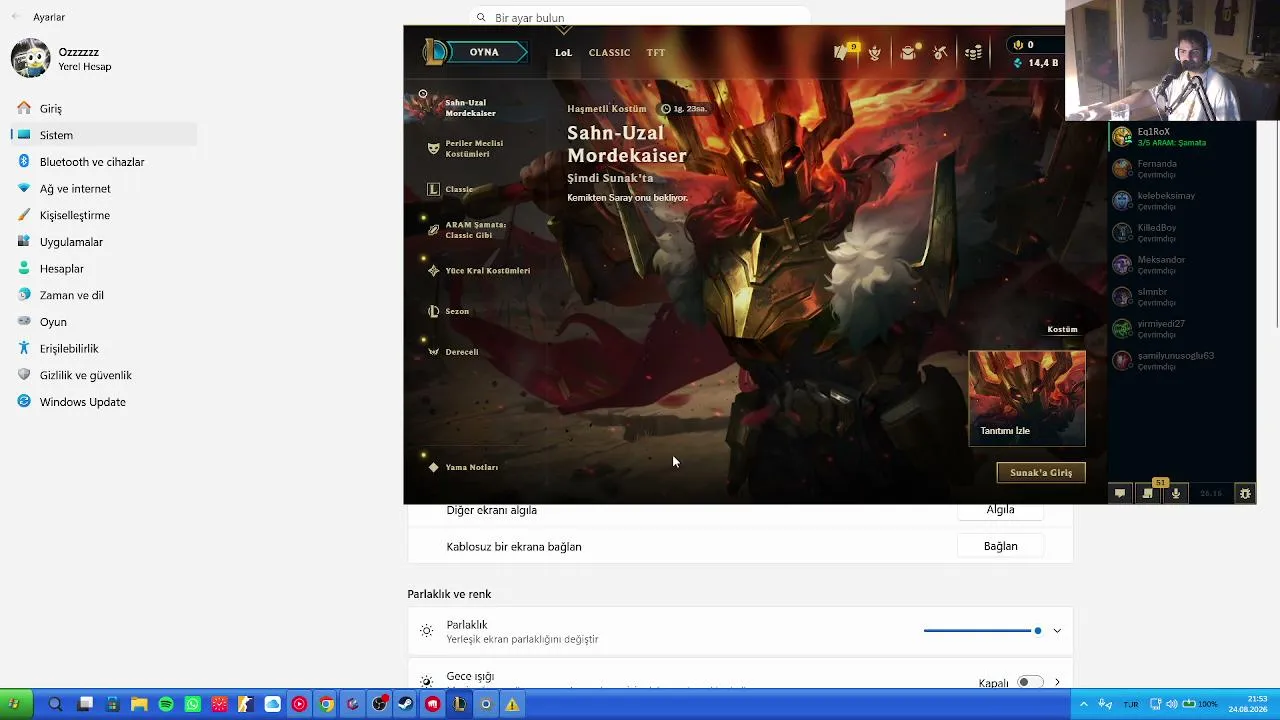Open the League store coins icon
This screenshot has height=720, width=1280.
(x=973, y=52)
